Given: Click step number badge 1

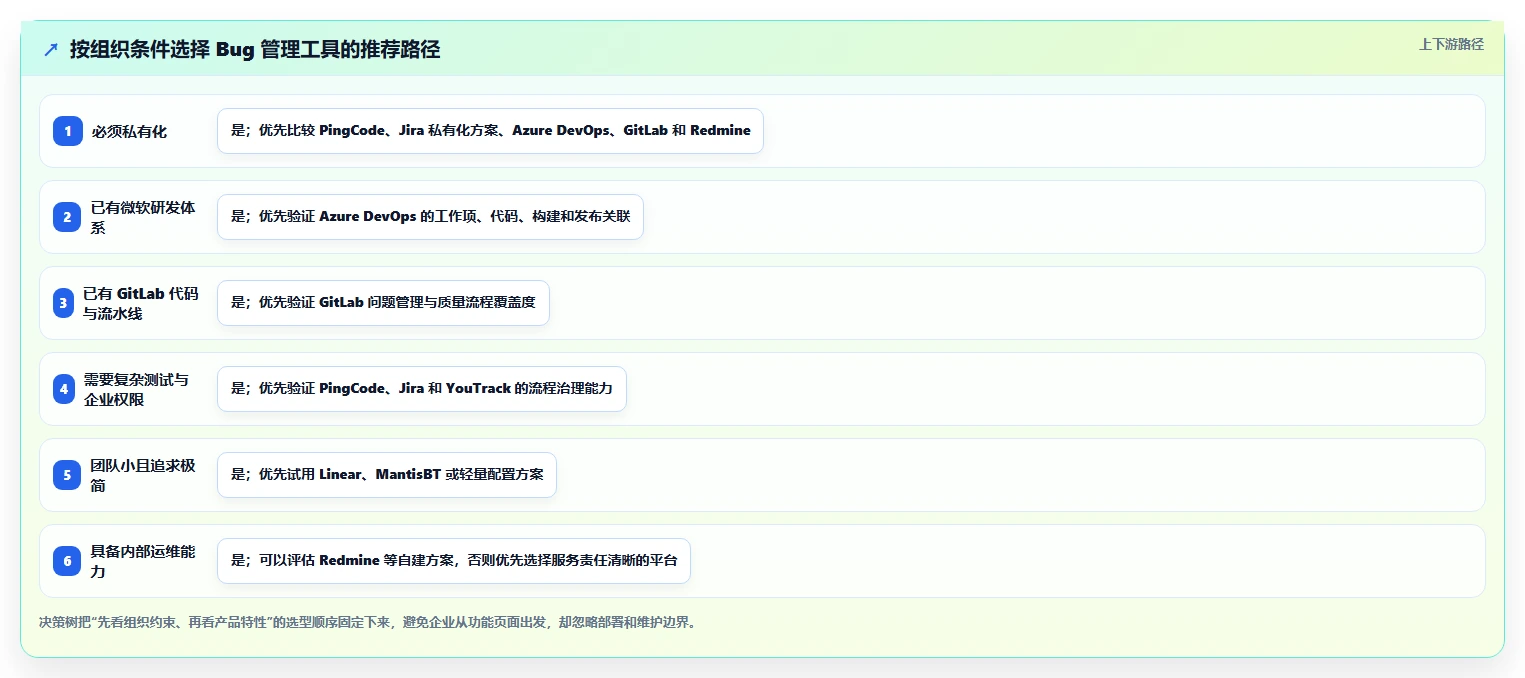Looking at the screenshot, I should coord(68,131).
